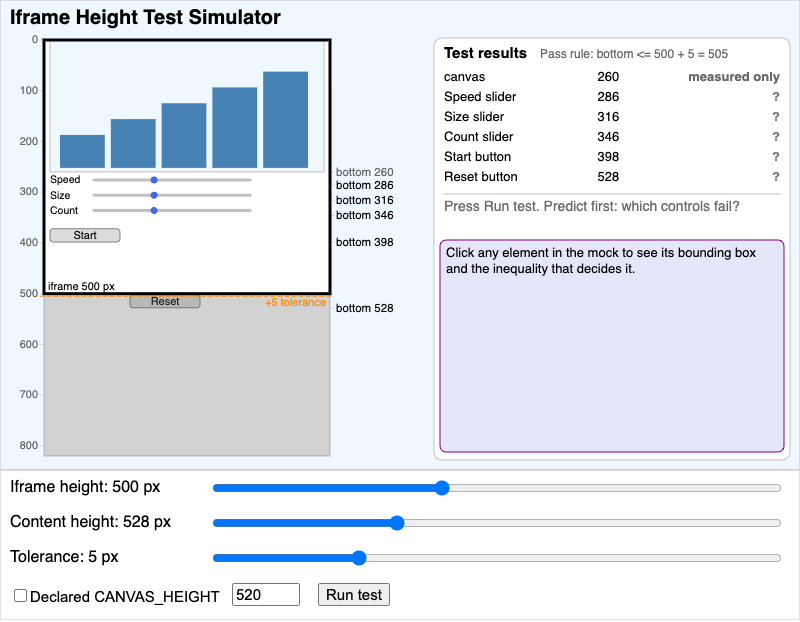The width and height of the screenshot is (800, 622).
Task: Click the 'Count' label in the mock
Action: 64,210
